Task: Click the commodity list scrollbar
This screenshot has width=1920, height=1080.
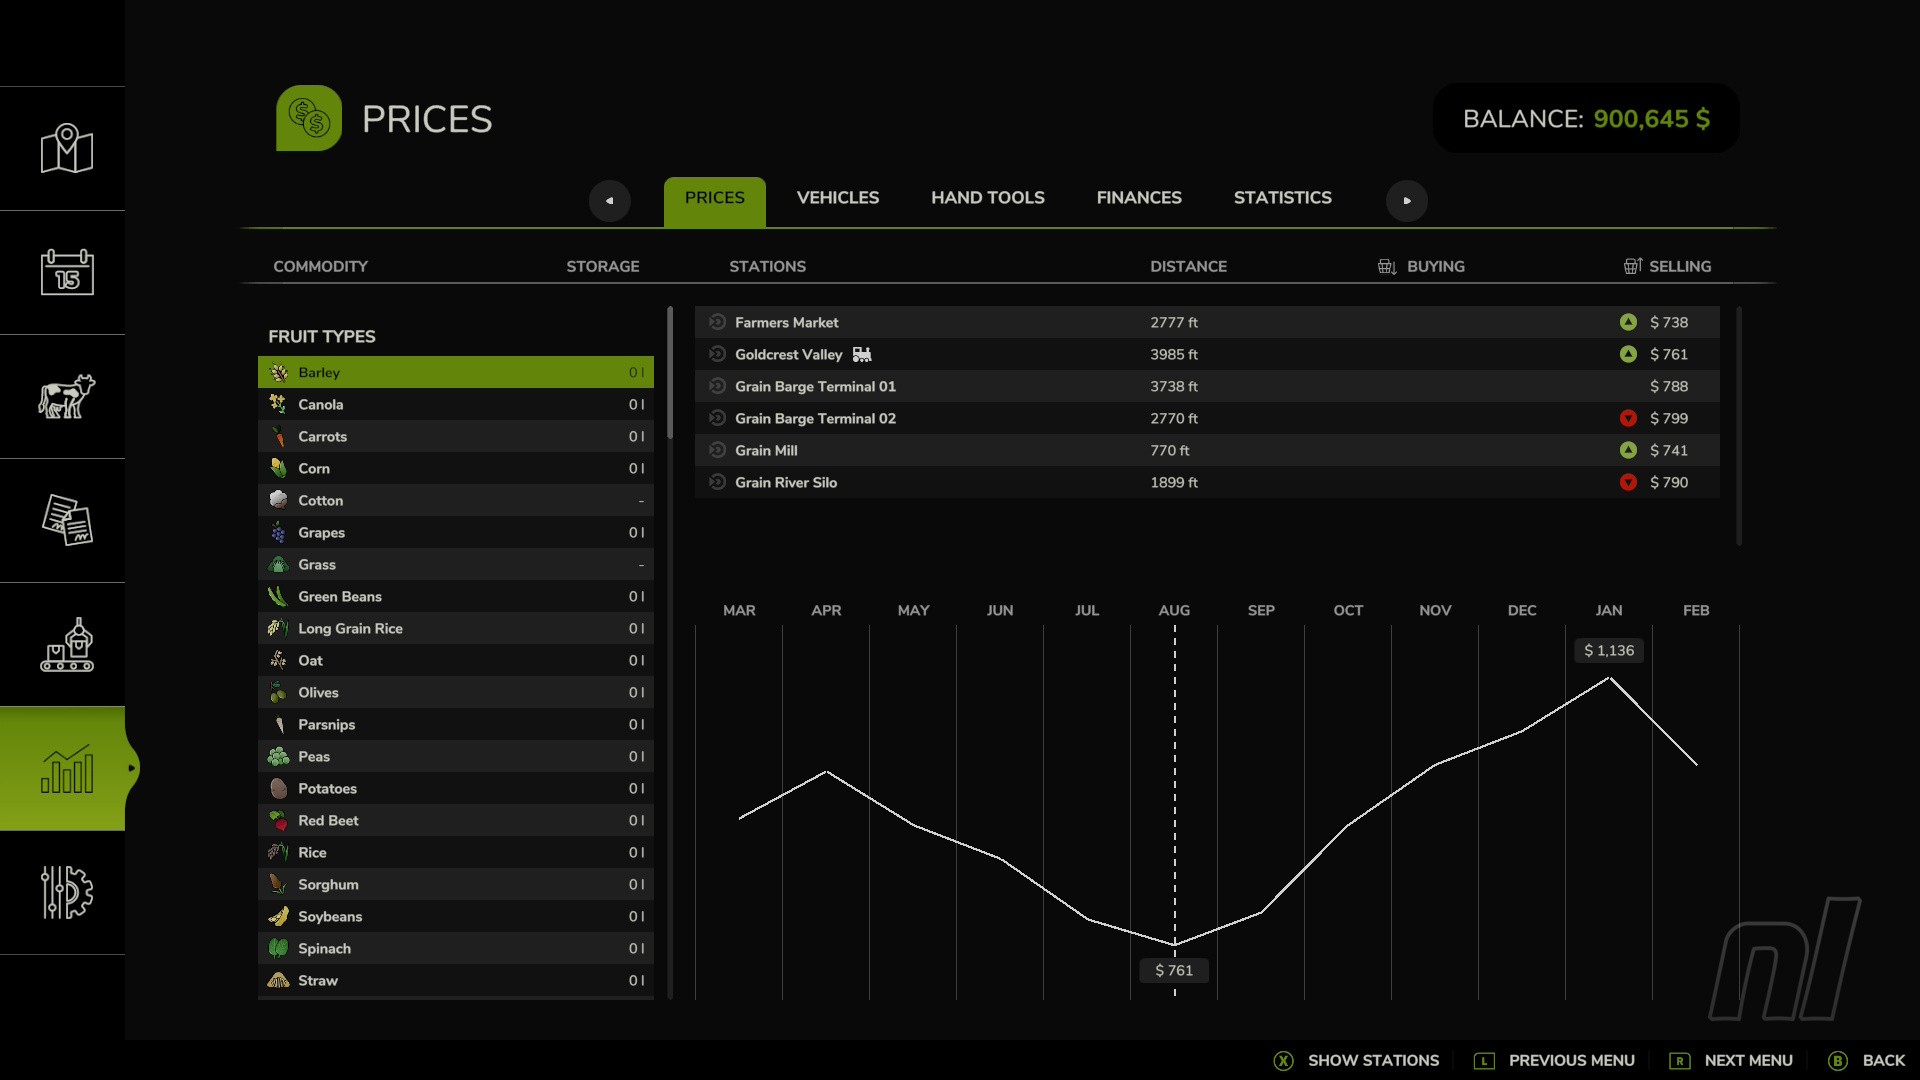Action: [670, 372]
